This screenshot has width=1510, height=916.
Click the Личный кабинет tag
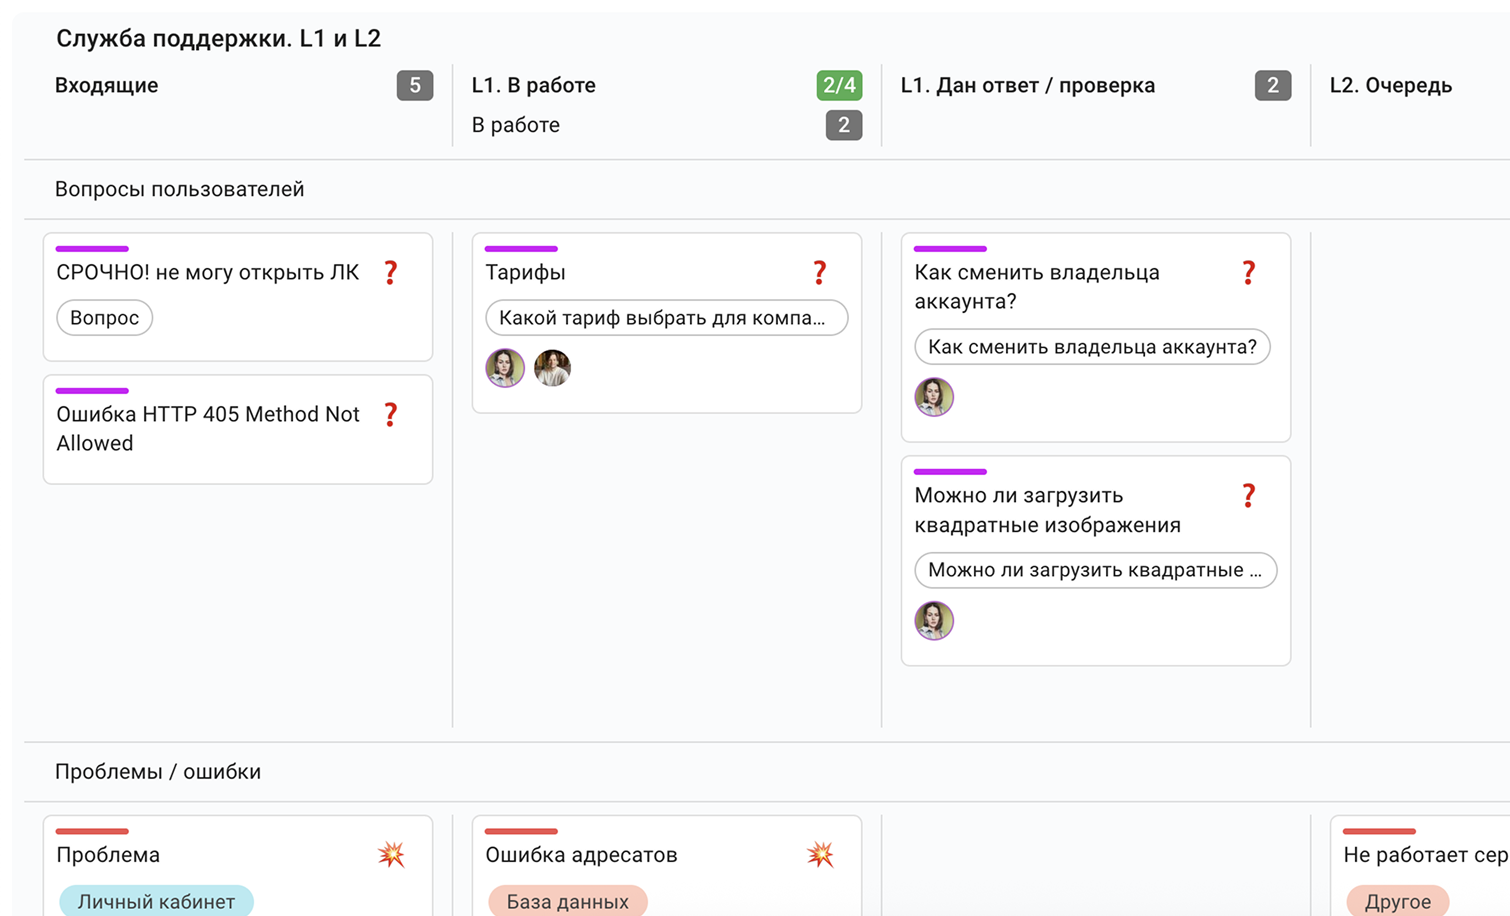pyautogui.click(x=156, y=901)
